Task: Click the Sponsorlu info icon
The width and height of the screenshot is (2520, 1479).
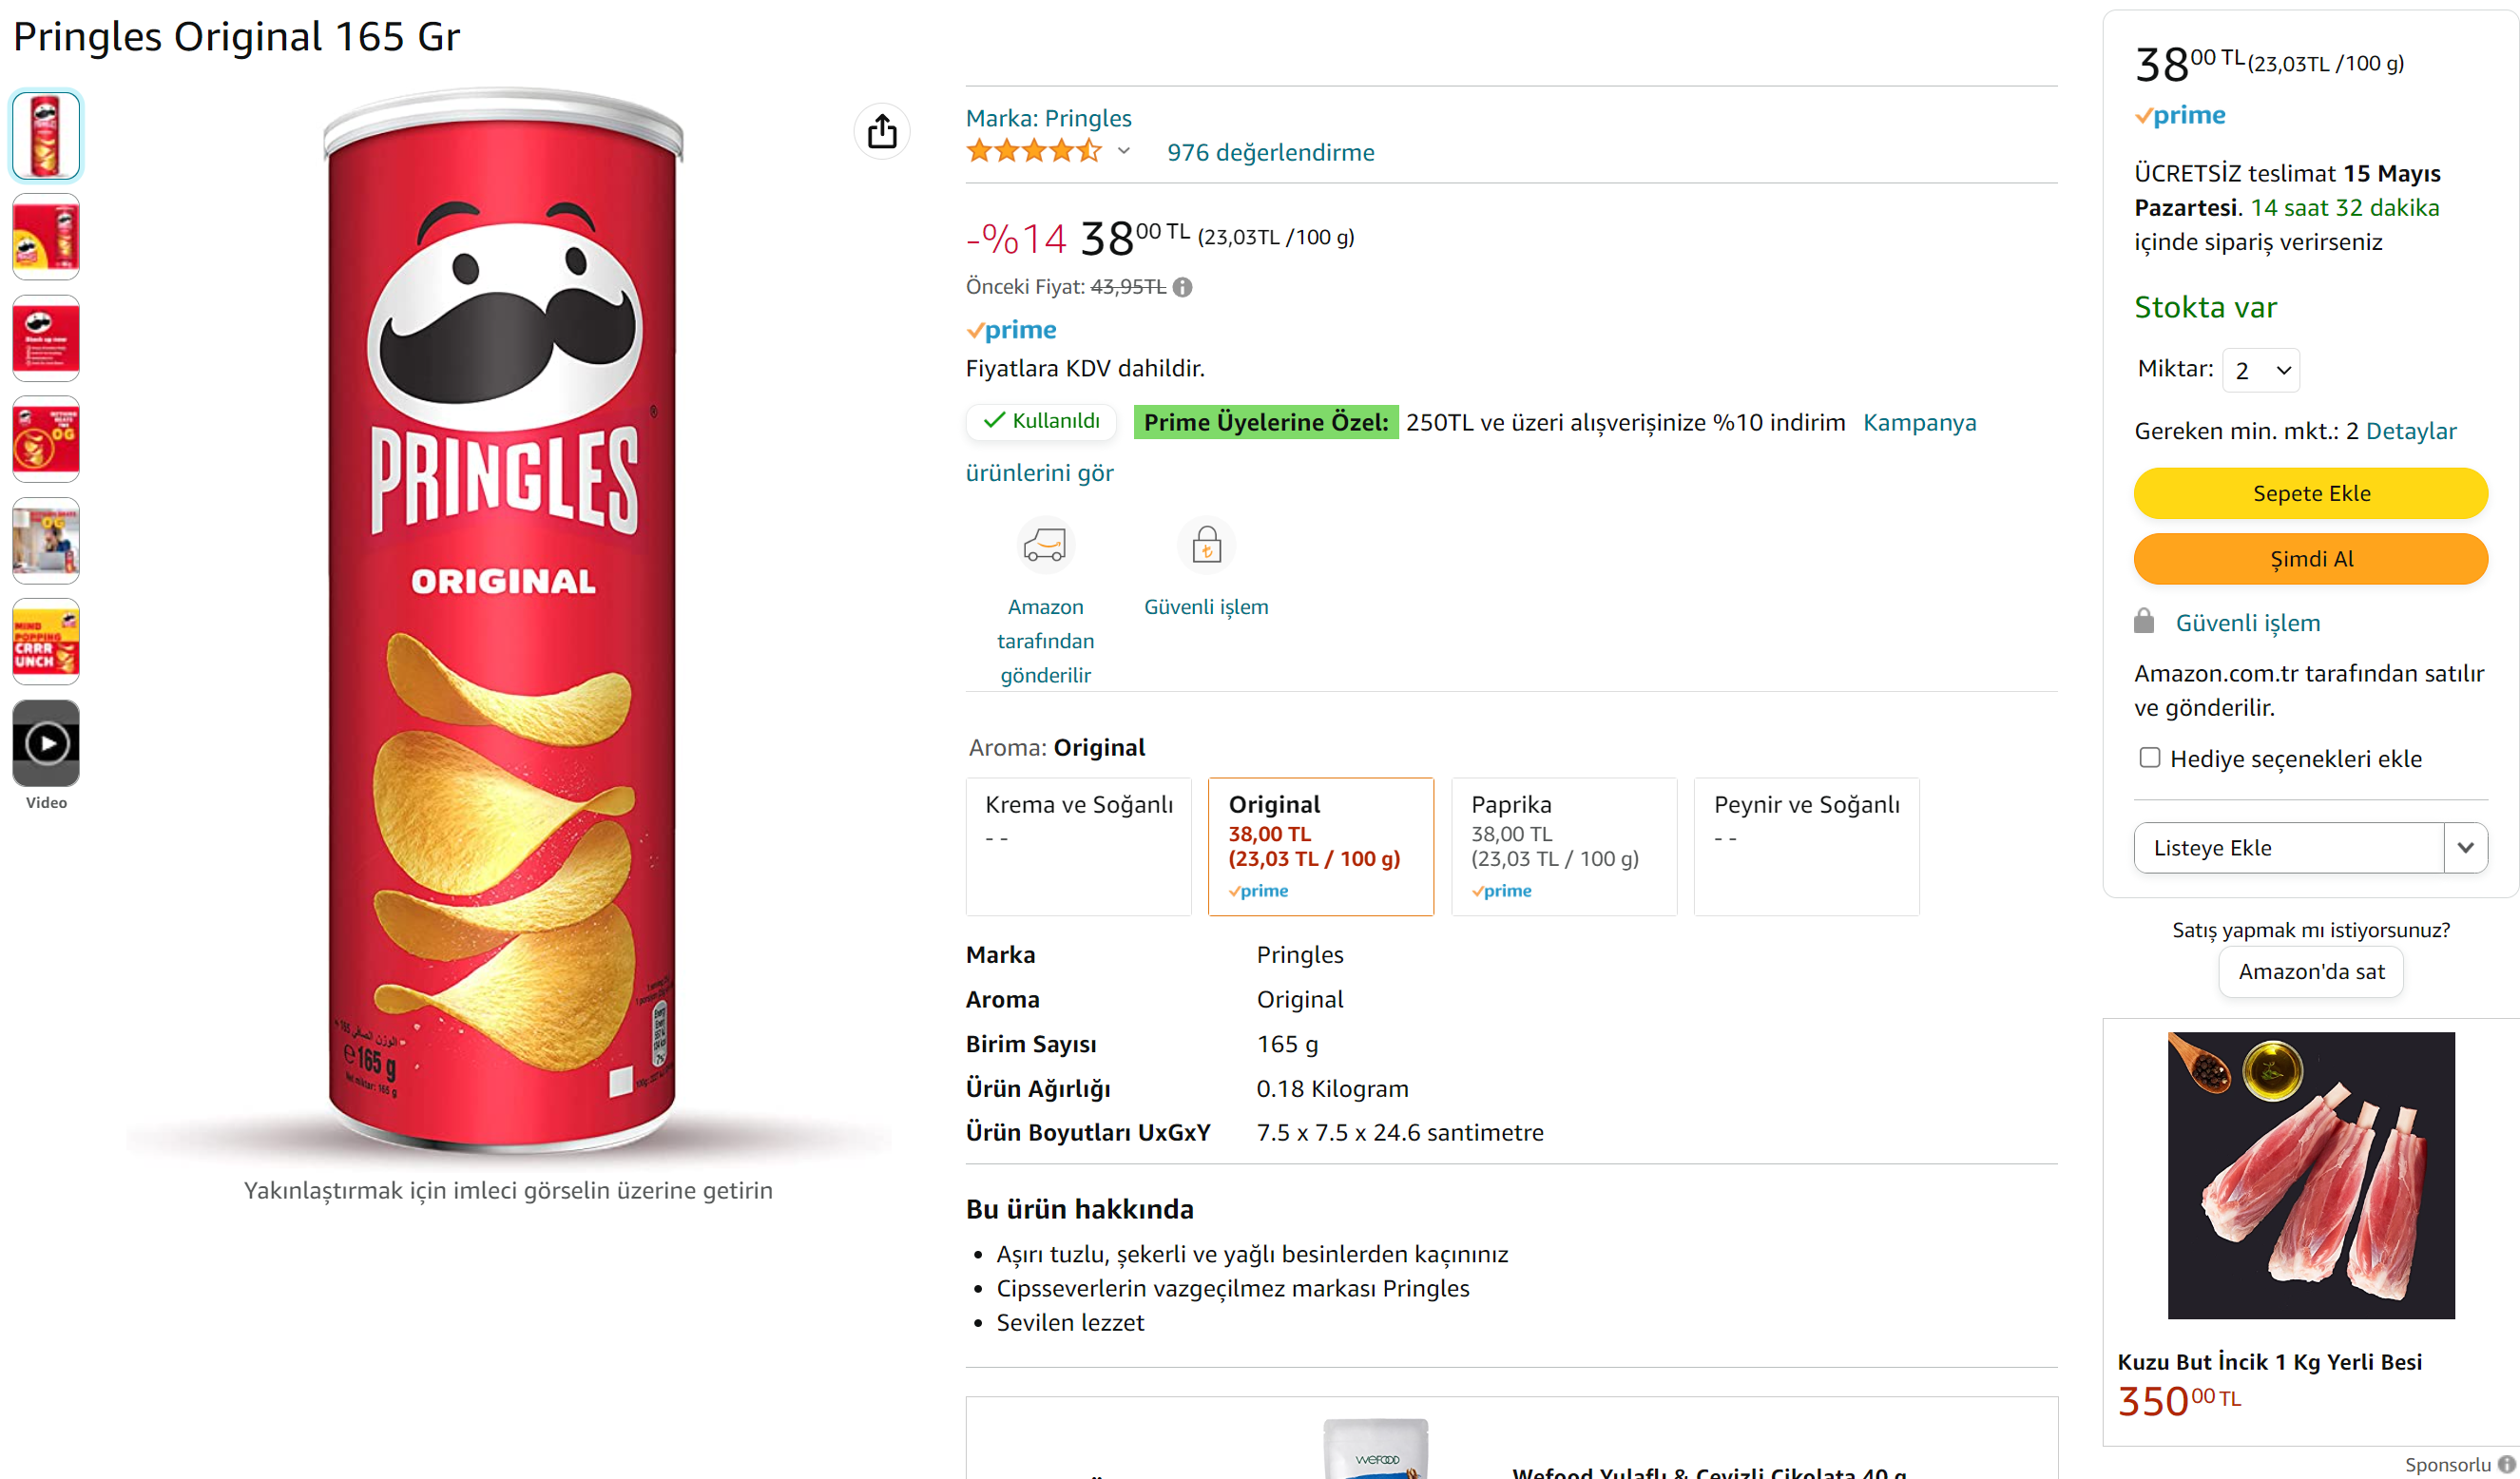Action: click(x=2506, y=1464)
